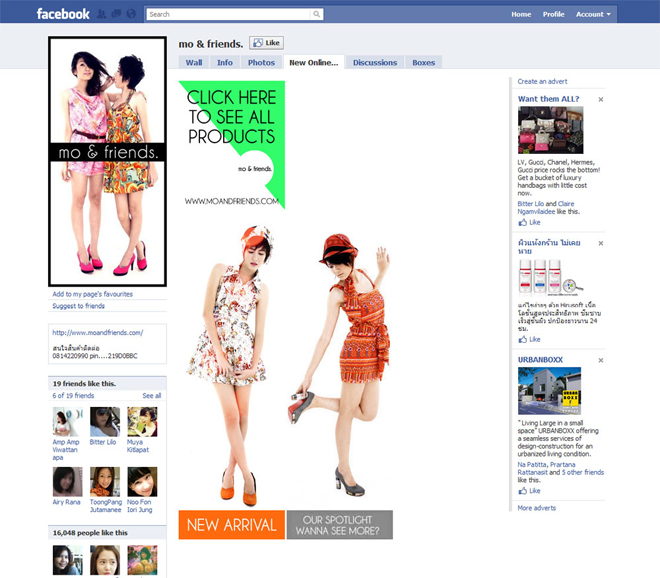660x578 pixels.
Task: Click first fan photo under 16,048 people
Action: 67,560
